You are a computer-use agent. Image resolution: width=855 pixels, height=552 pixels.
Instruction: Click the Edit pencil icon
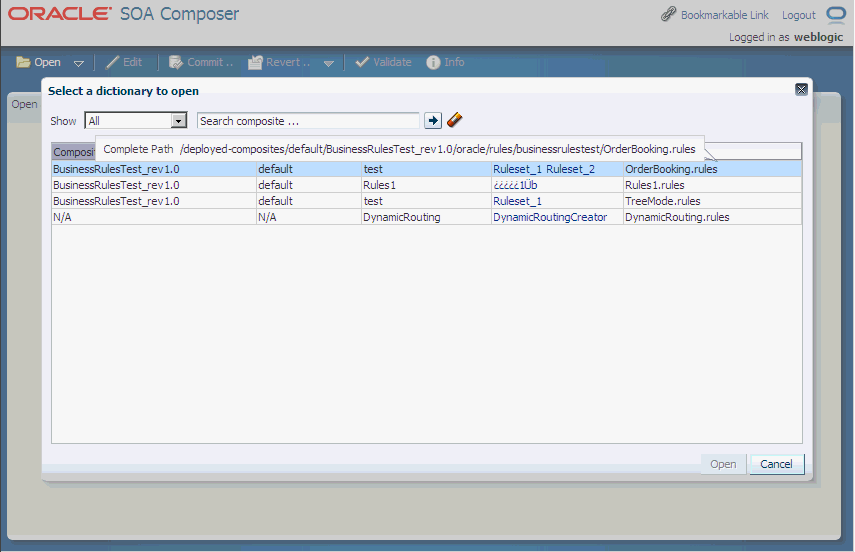tap(112, 62)
